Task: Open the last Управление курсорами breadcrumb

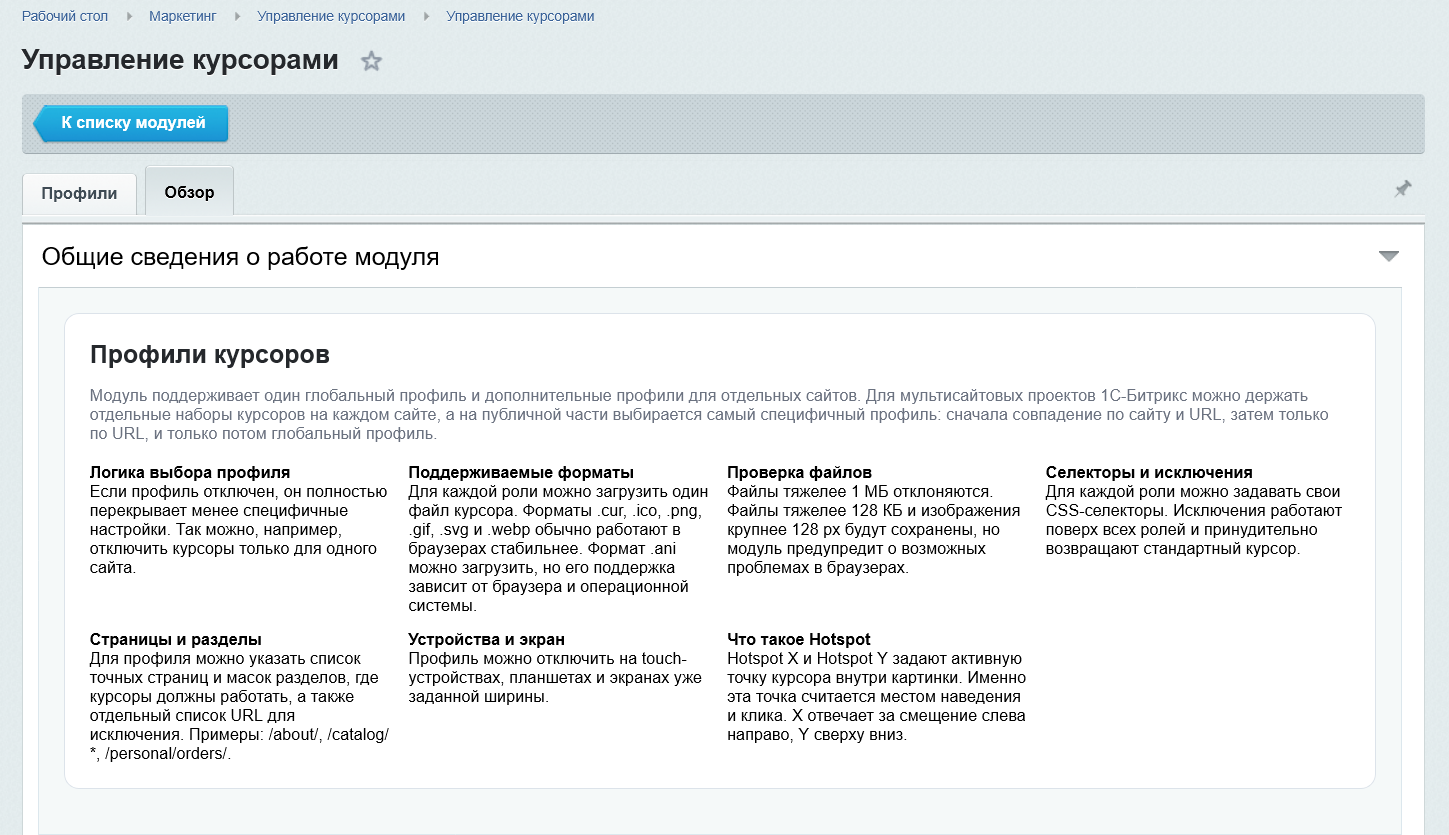Action: point(520,16)
